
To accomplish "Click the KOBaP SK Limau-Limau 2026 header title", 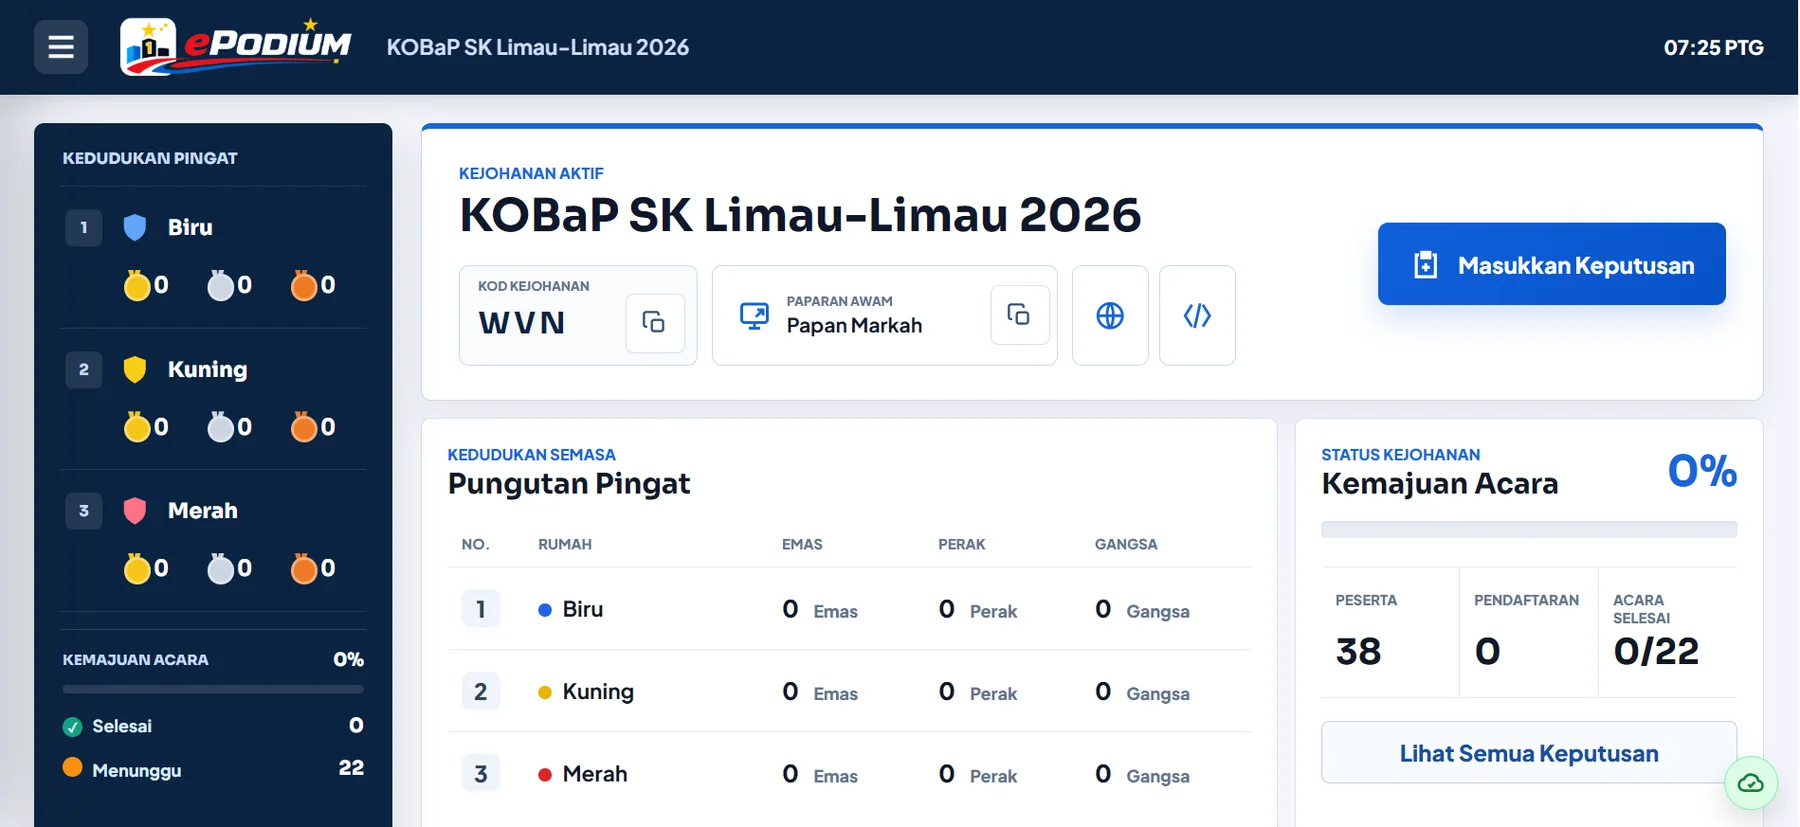I will point(538,47).
